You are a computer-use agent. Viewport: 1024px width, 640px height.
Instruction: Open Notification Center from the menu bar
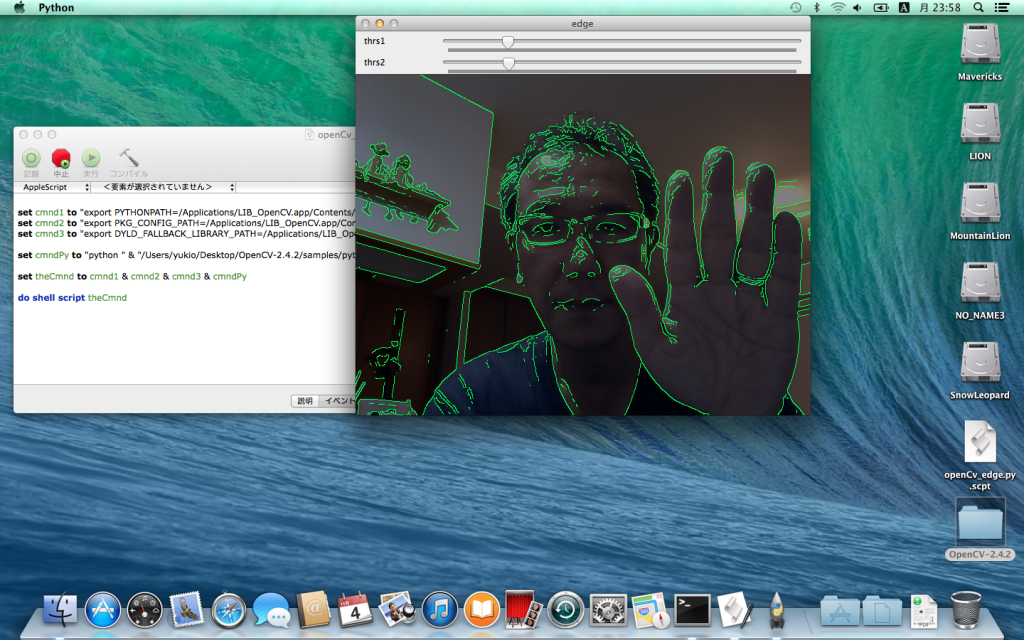1001,8
